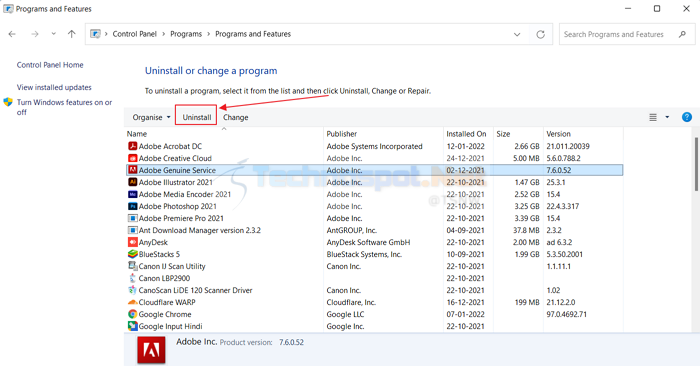This screenshot has height=366, width=700.
Task: Click the Google Input Hindi icon
Action: point(132,326)
